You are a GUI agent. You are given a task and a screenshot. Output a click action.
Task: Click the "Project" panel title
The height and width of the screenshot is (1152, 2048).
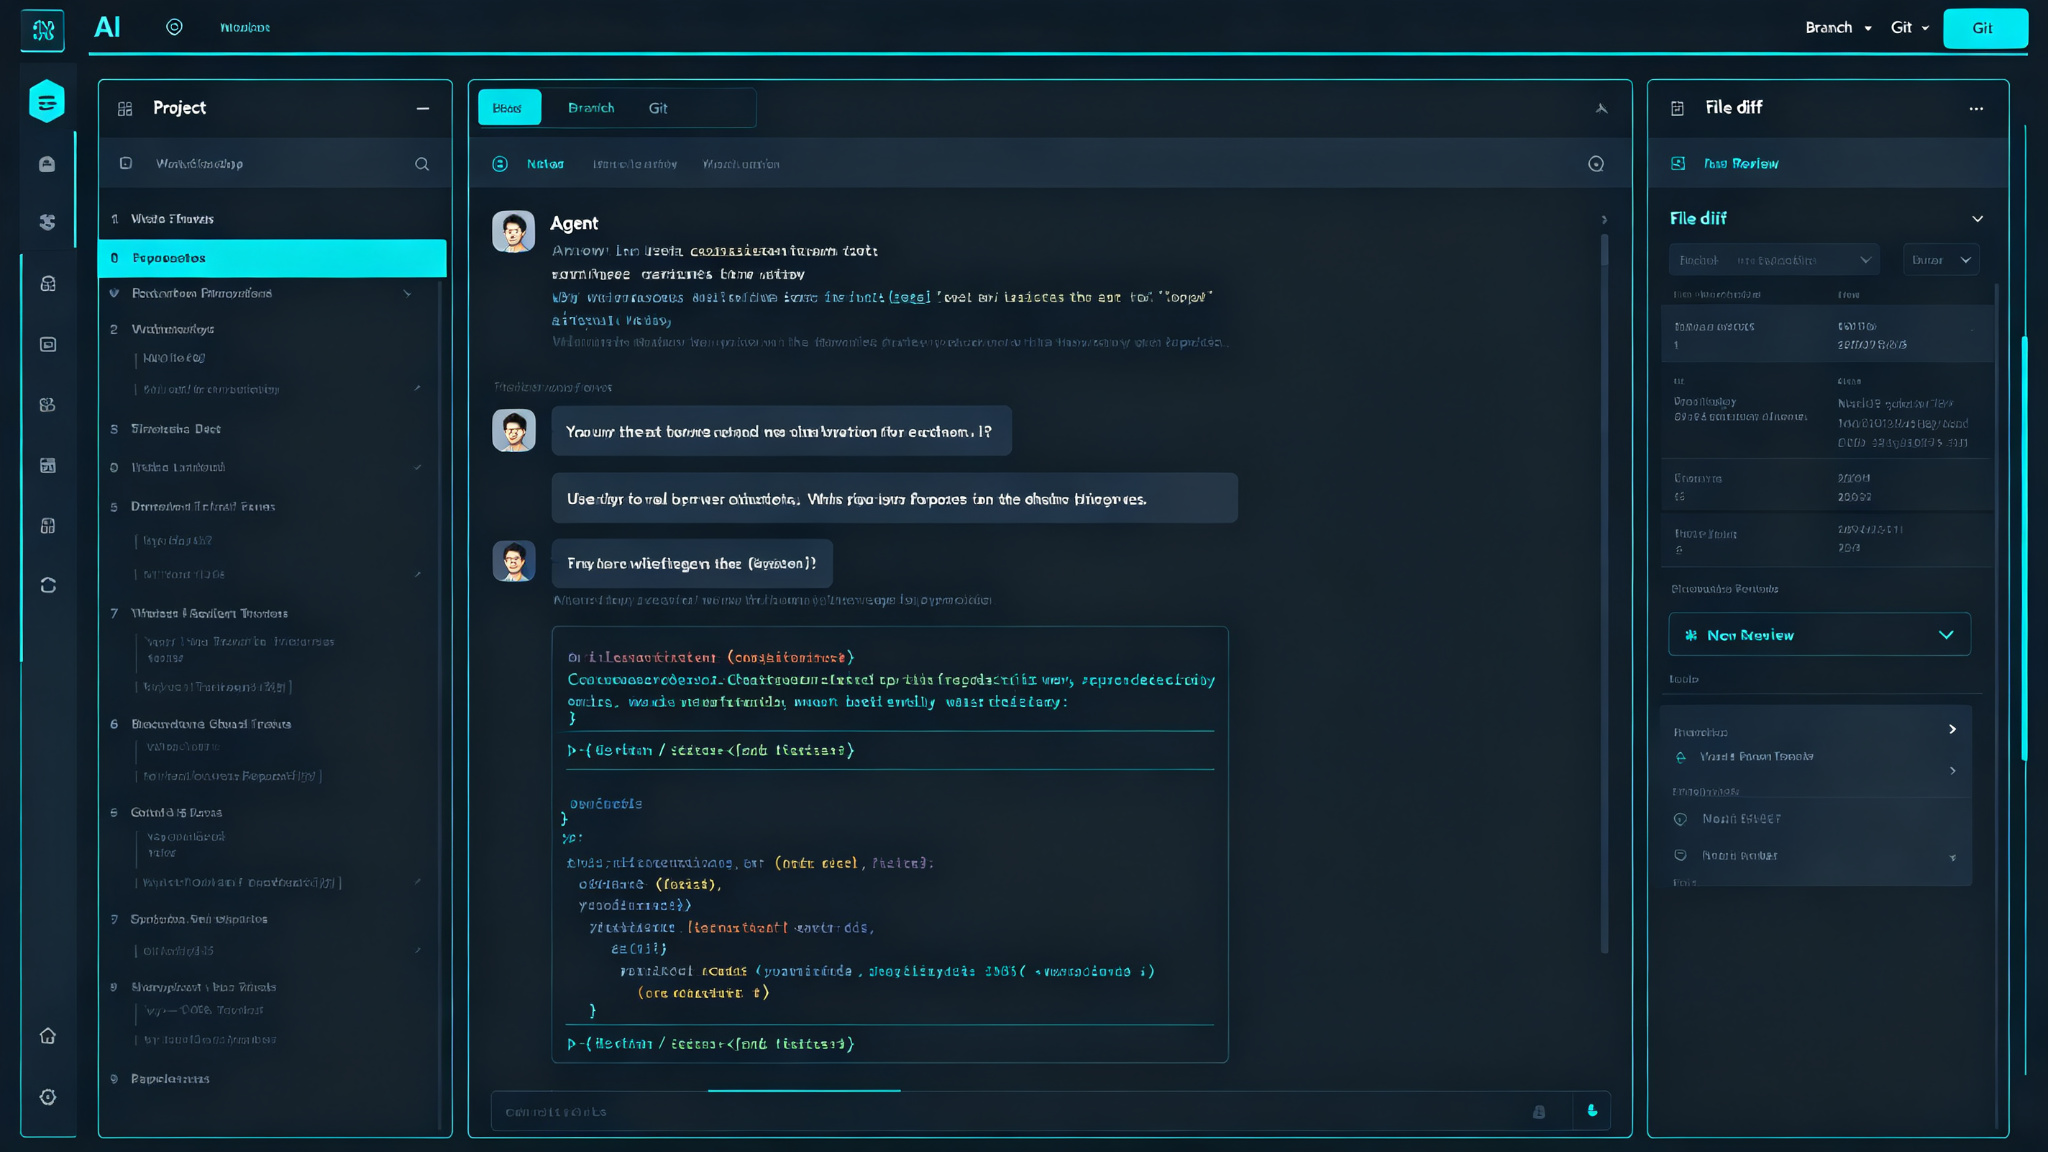pyautogui.click(x=179, y=108)
